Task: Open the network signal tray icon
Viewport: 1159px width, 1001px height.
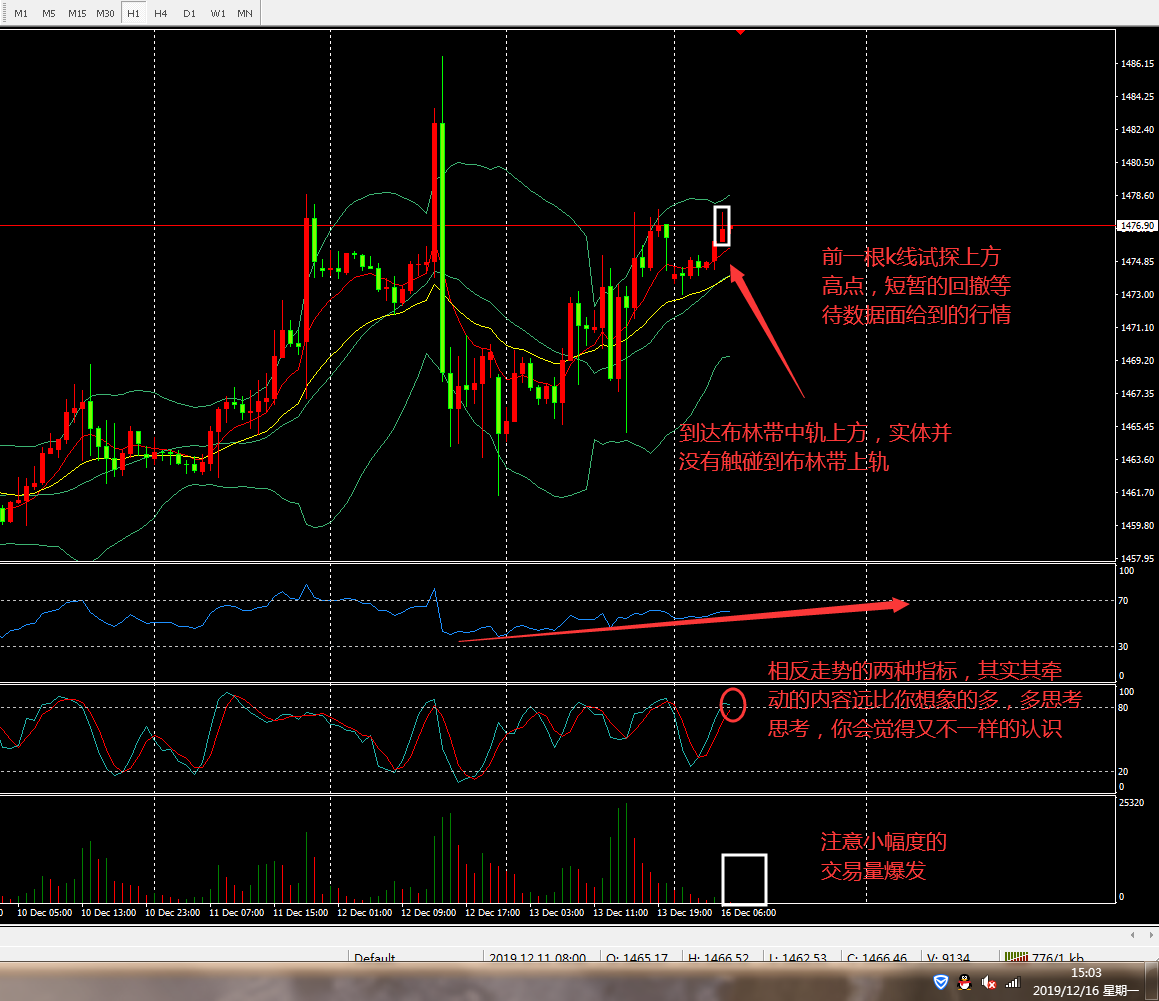Action: point(1013,982)
